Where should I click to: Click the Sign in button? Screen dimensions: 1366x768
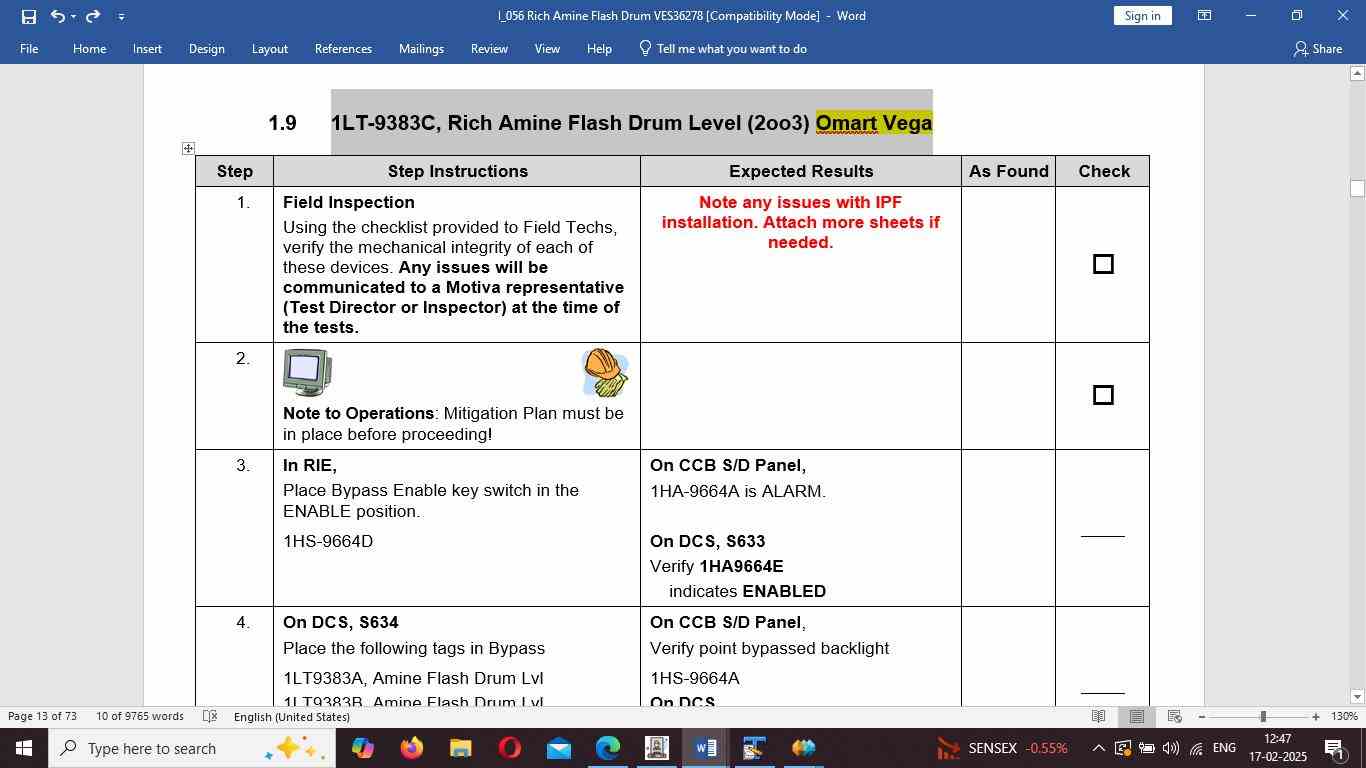[x=1142, y=16]
